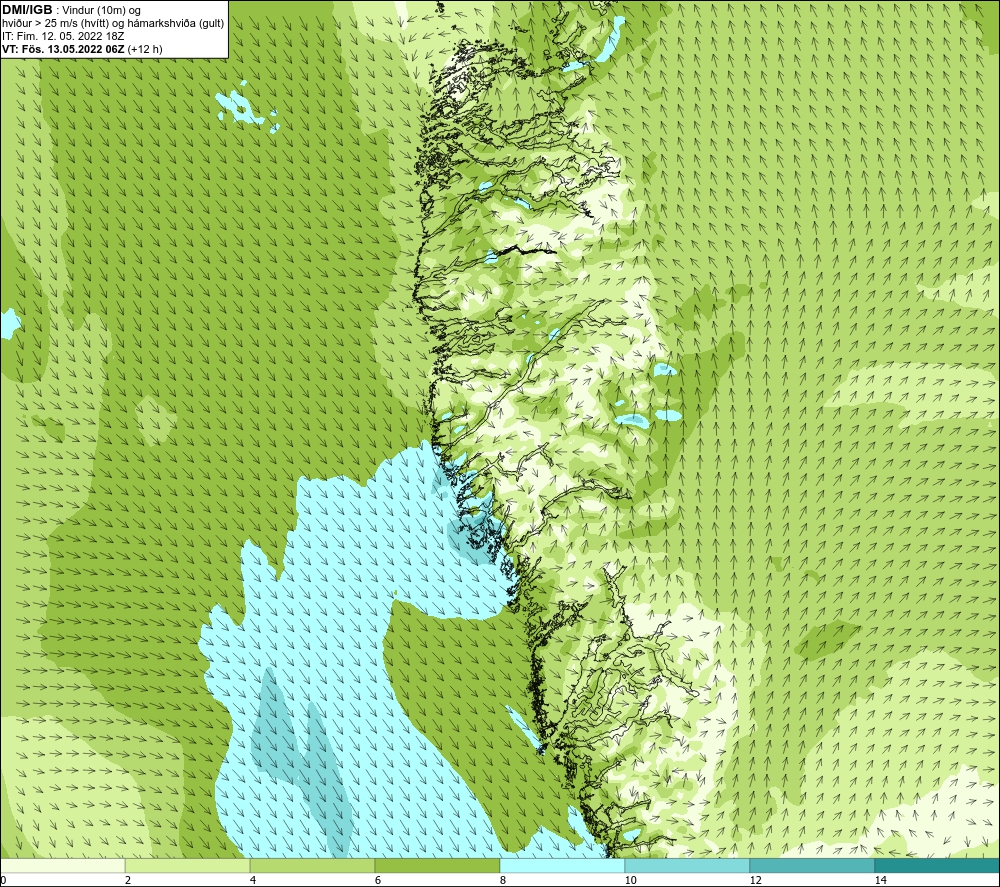Click the "8" label on the wind scale
The width and height of the screenshot is (1000, 887).
pos(503,881)
